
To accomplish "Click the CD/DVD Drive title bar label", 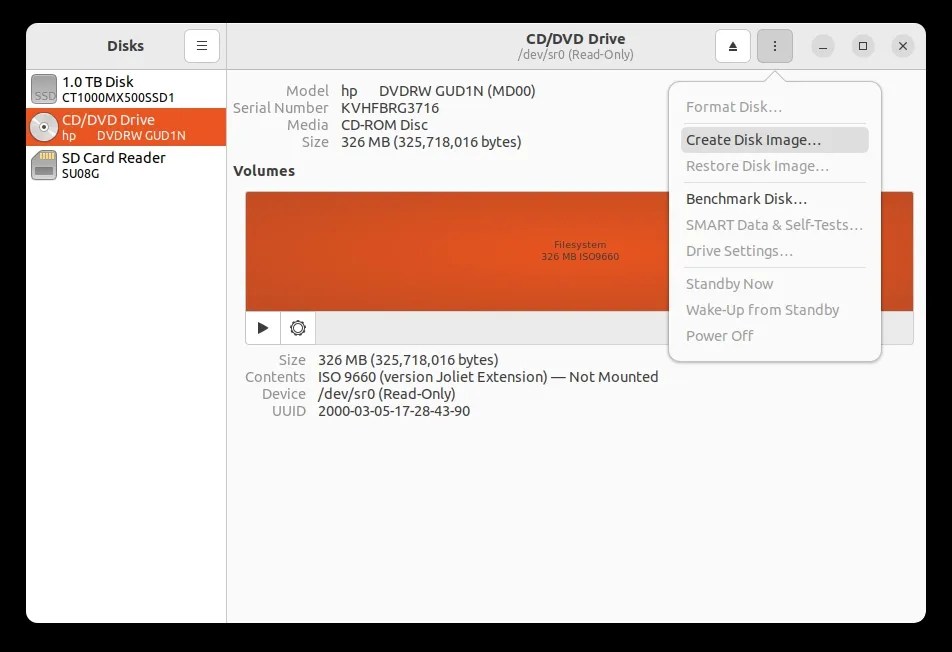I will click(x=575, y=38).
